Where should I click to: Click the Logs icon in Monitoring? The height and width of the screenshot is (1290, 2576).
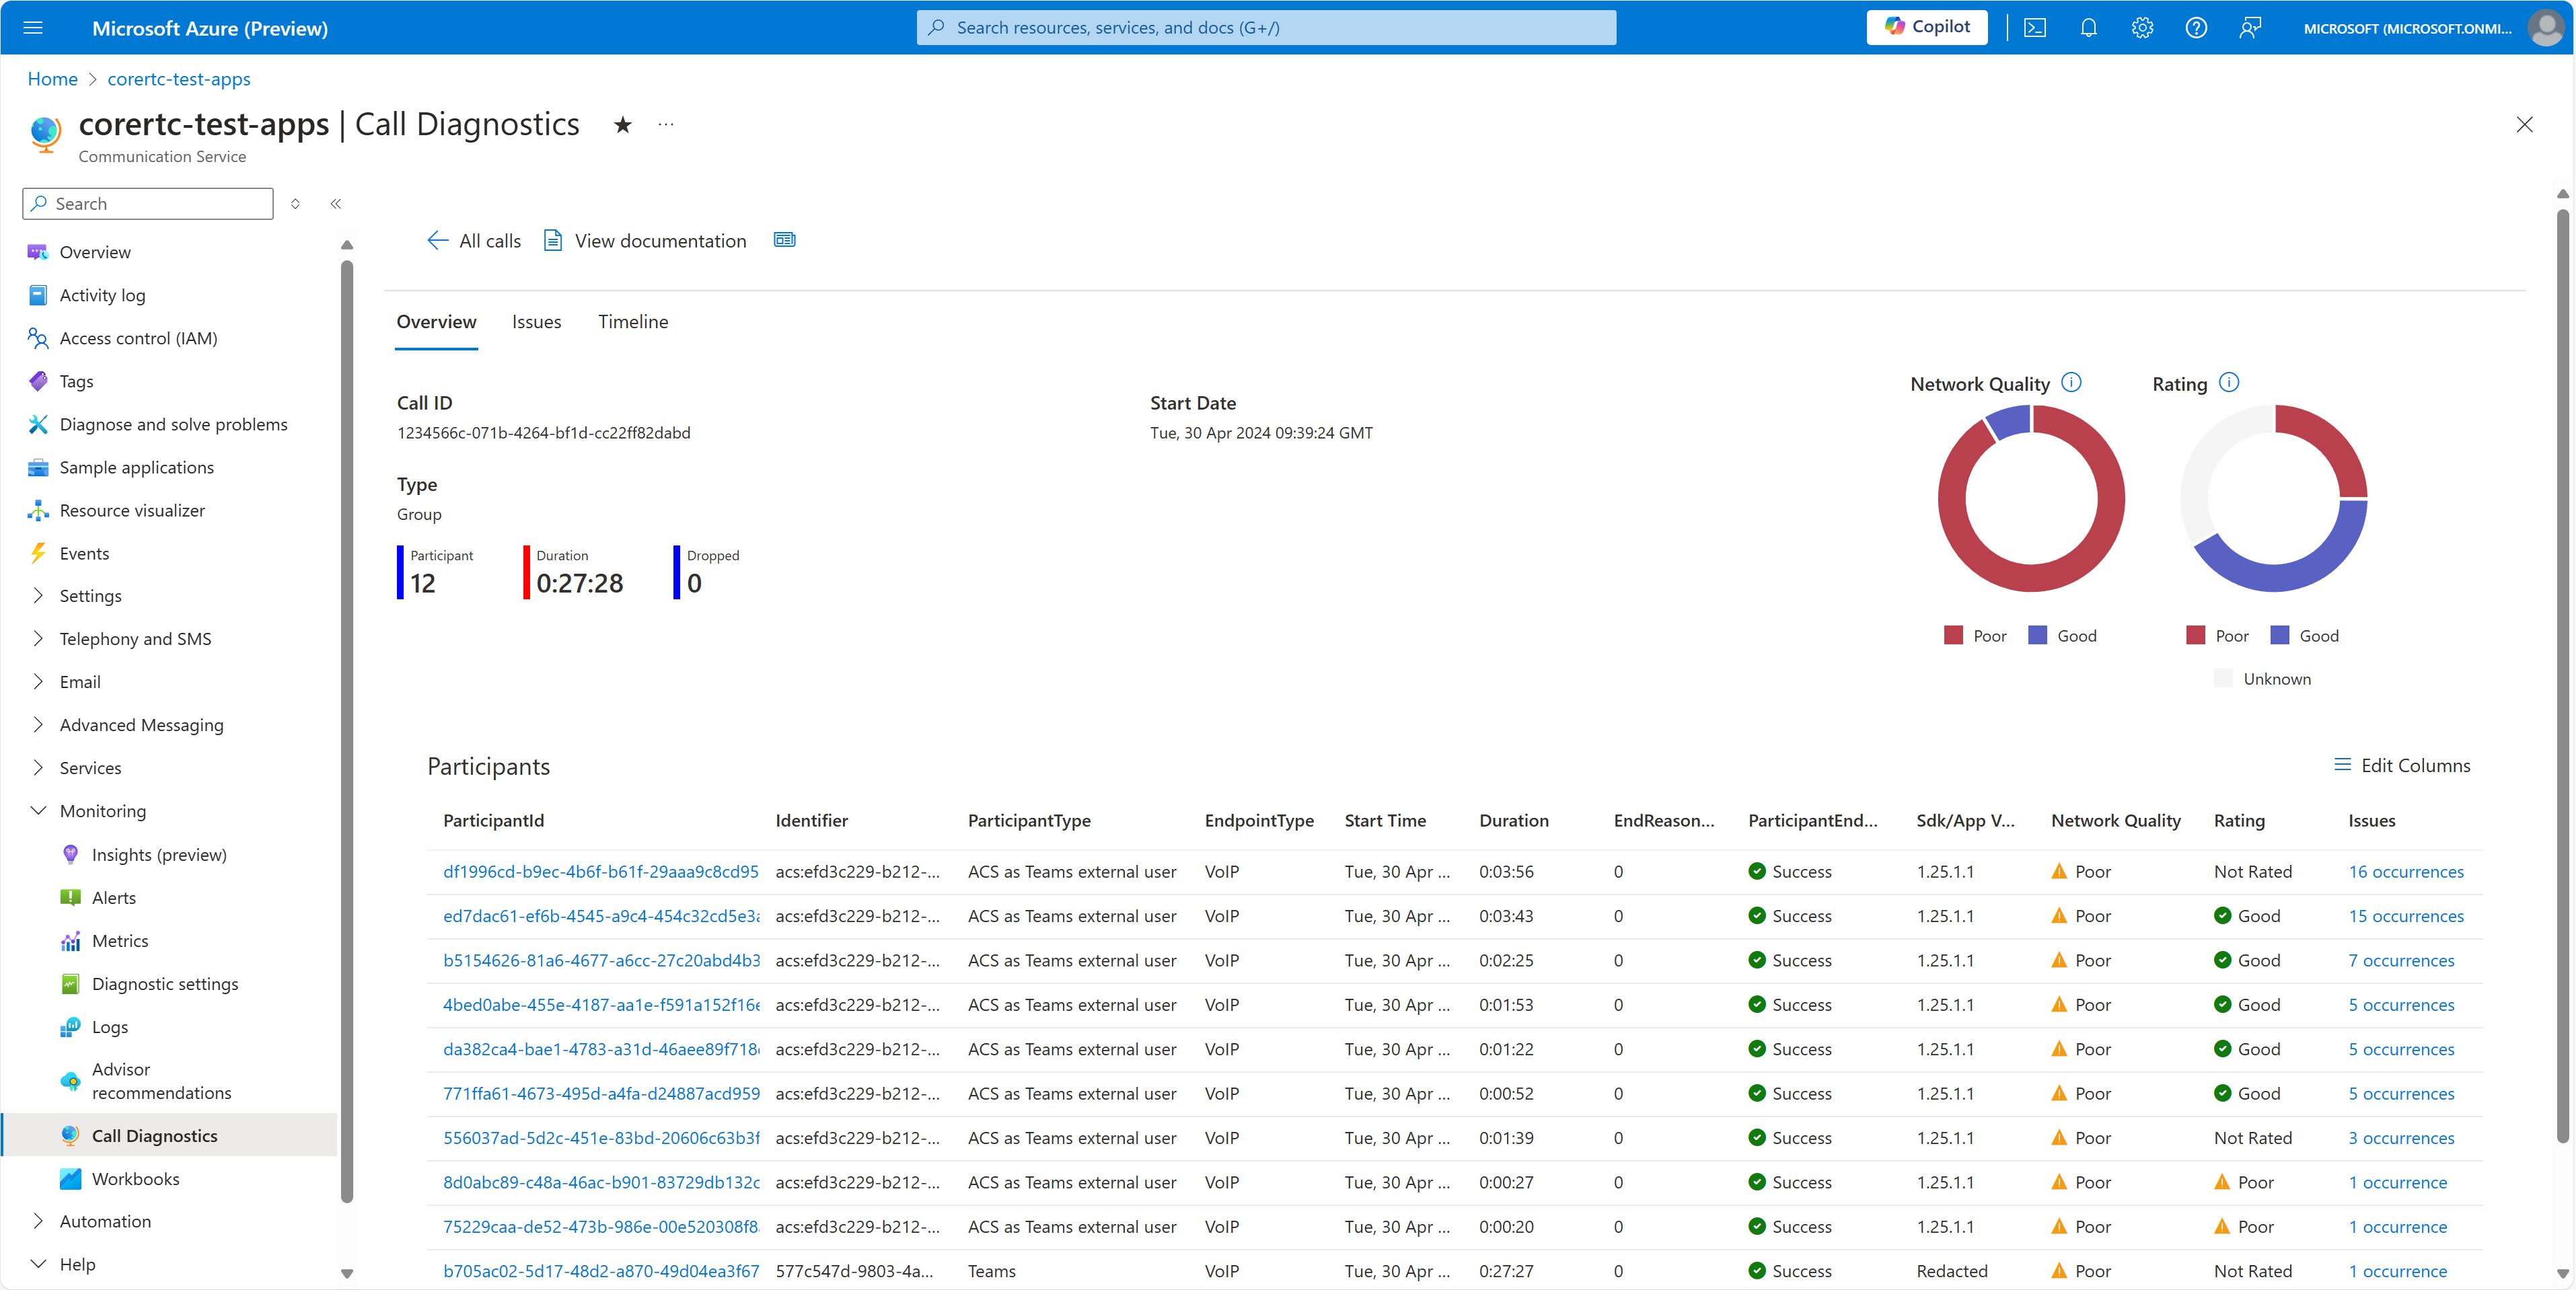[x=69, y=1027]
